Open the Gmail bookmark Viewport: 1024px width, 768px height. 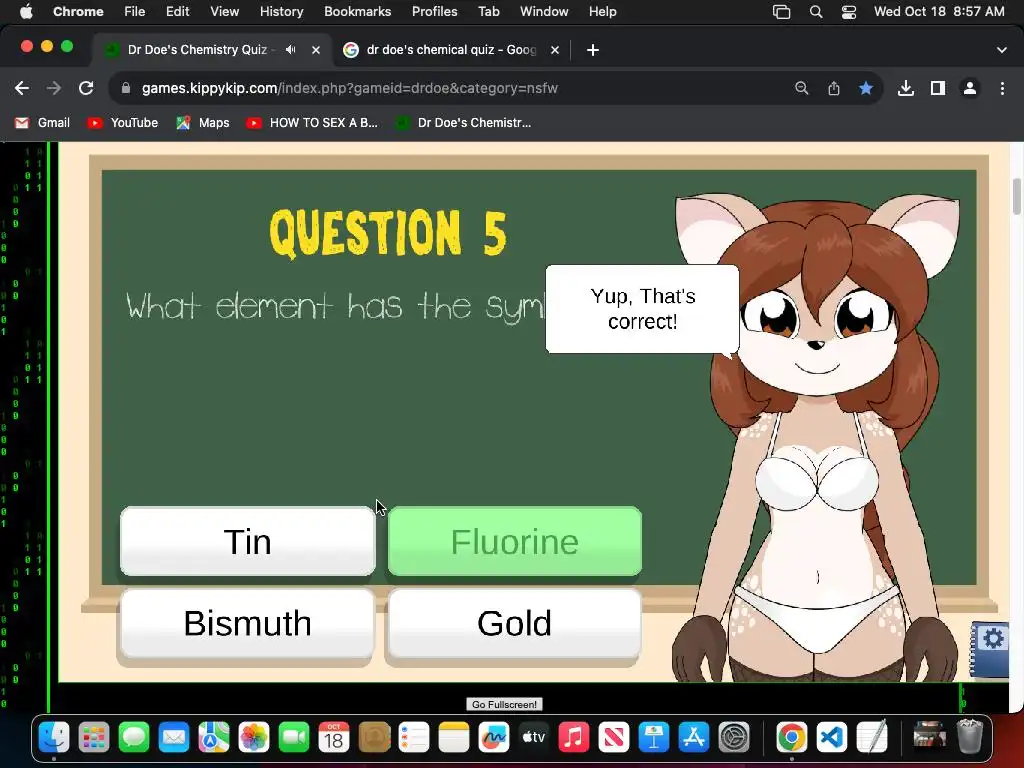tap(42, 123)
